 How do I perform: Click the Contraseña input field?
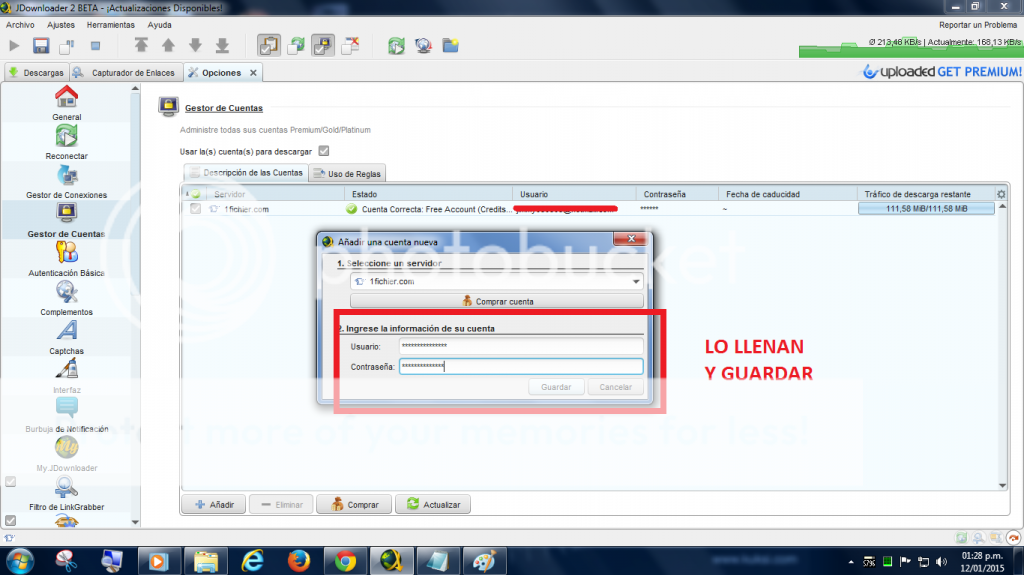point(520,367)
